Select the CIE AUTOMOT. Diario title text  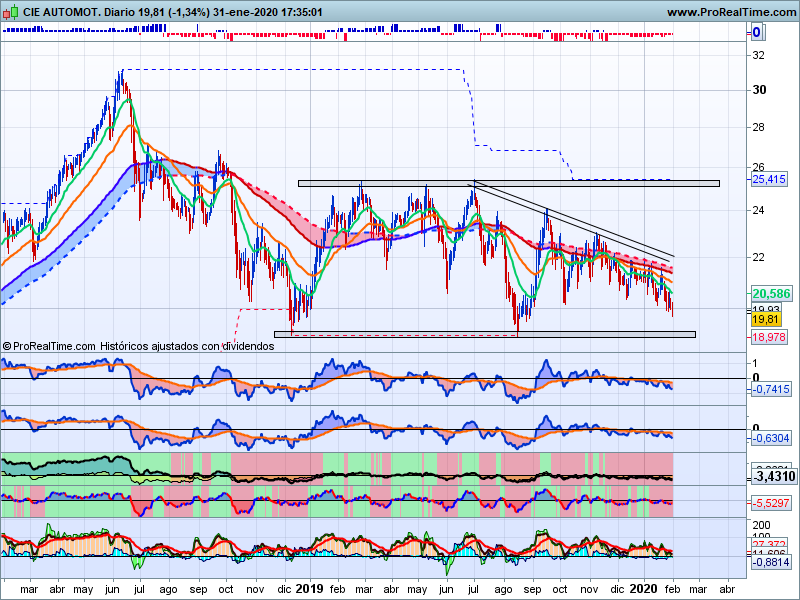click(79, 12)
